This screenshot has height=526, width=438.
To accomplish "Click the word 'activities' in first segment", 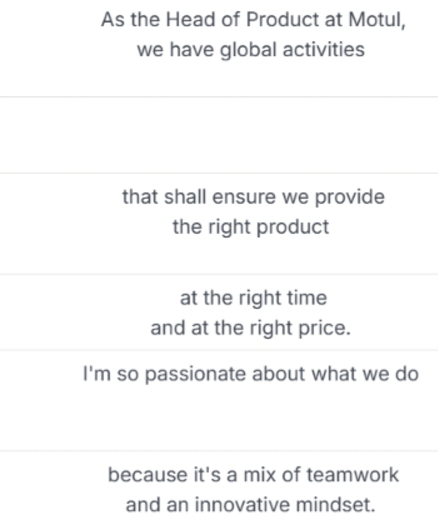I will click(324, 50).
